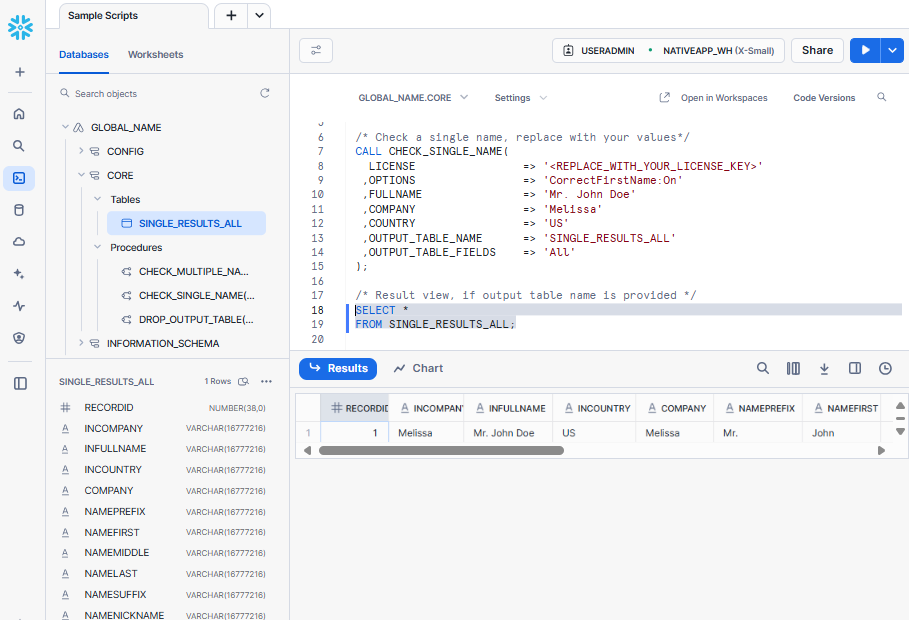Open Data database icon in sidebar
This screenshot has width=909, height=620.
pos(19,210)
